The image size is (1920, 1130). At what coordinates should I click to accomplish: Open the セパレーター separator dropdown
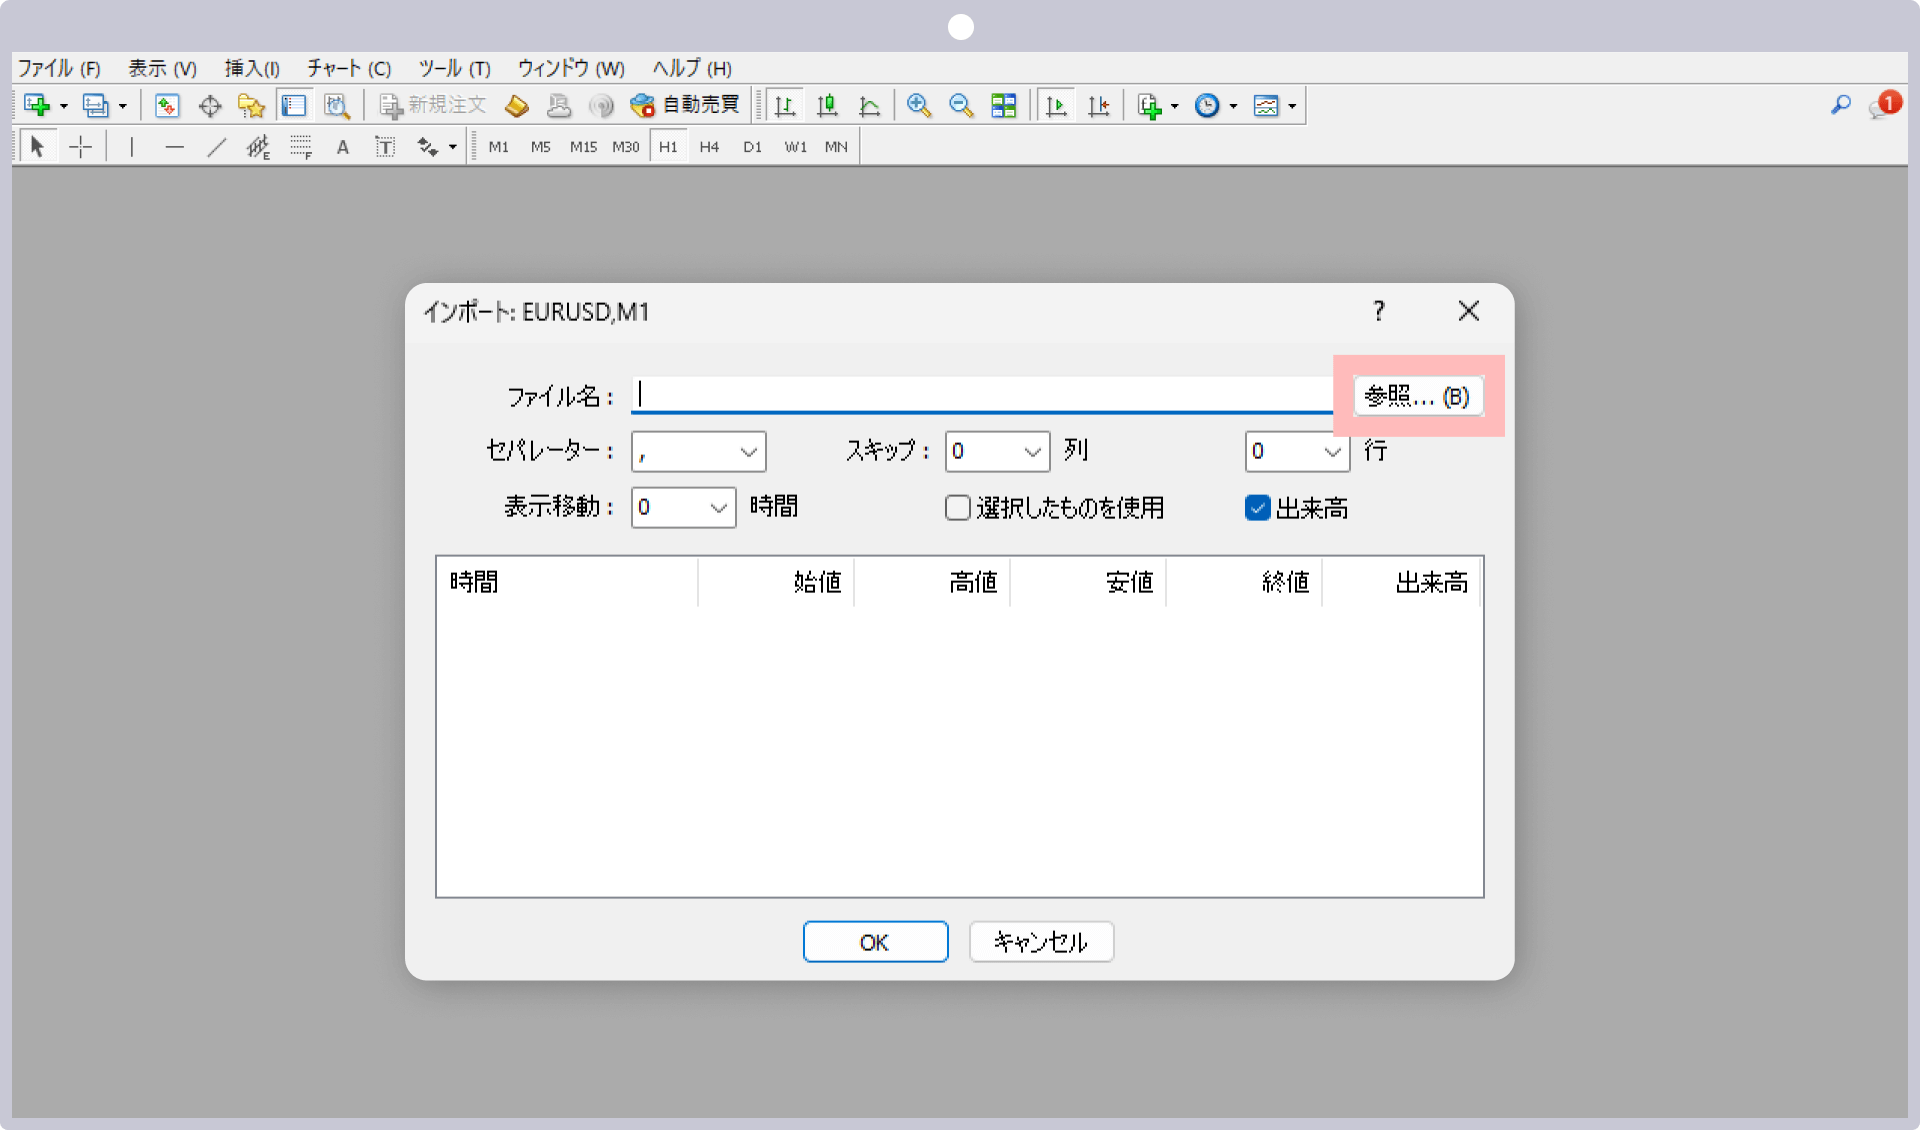(x=698, y=452)
